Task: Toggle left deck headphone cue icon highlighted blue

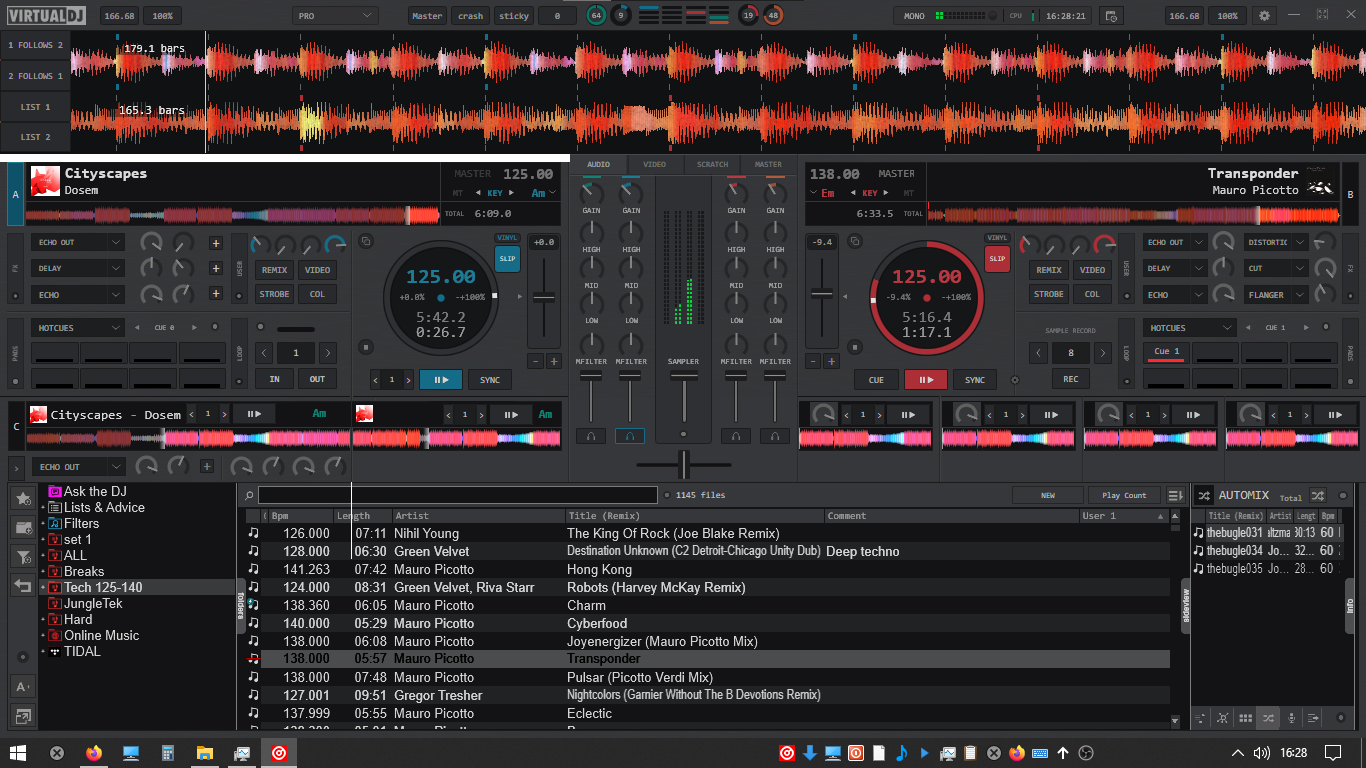Action: coord(630,436)
